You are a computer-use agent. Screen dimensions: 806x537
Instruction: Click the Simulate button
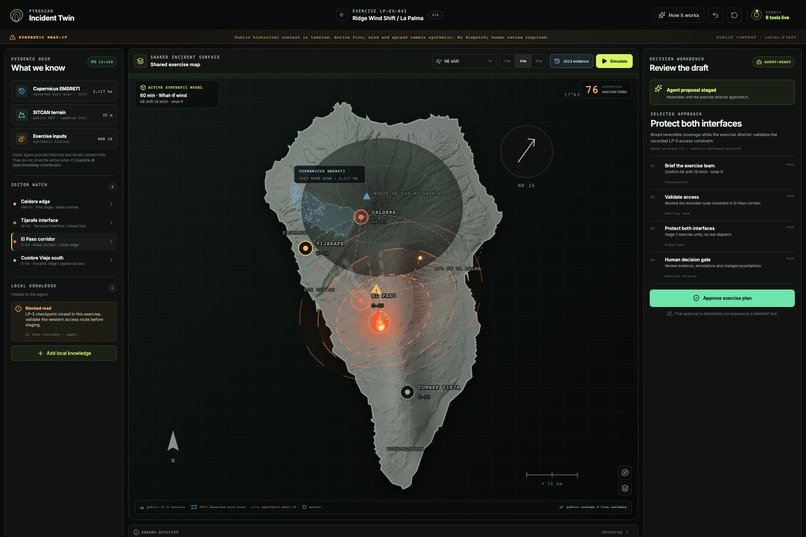click(614, 61)
